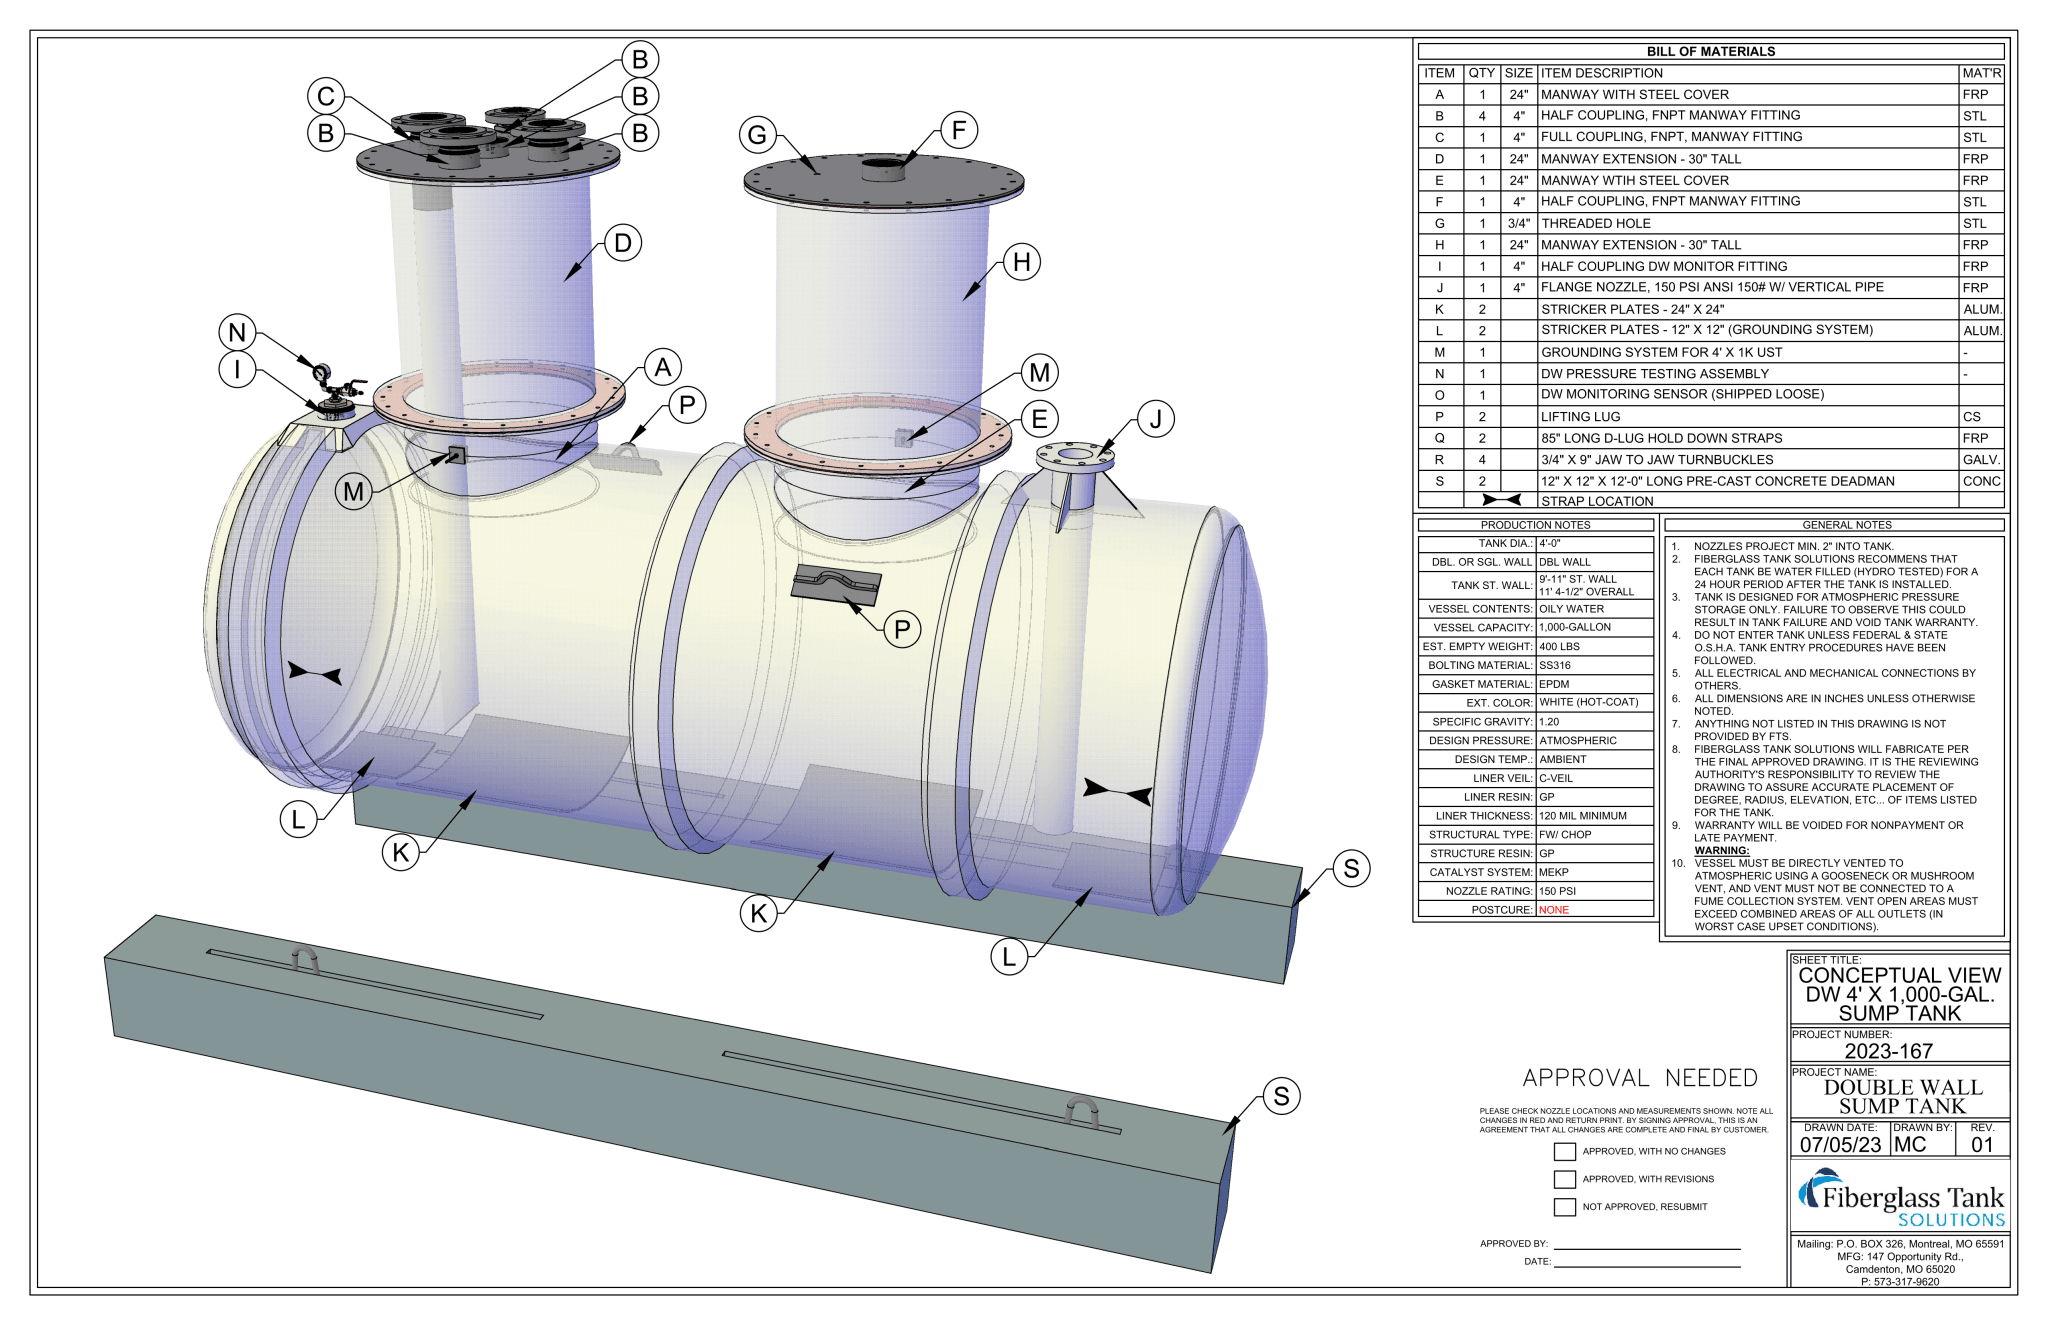Select the DOUBLE WALL SUMP TANK project name

(1900, 1096)
